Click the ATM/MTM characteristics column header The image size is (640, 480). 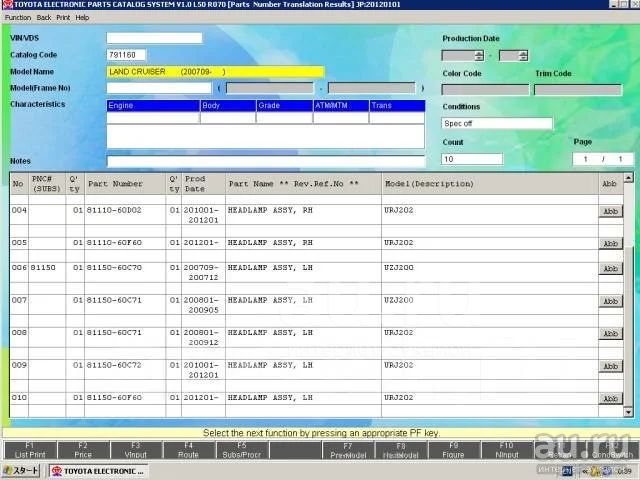[x=341, y=106]
